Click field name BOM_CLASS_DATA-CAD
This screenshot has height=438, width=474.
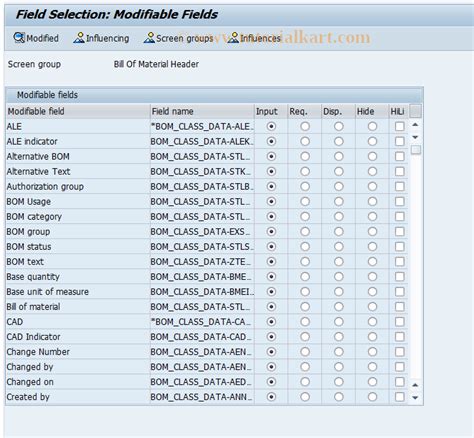click(202, 337)
